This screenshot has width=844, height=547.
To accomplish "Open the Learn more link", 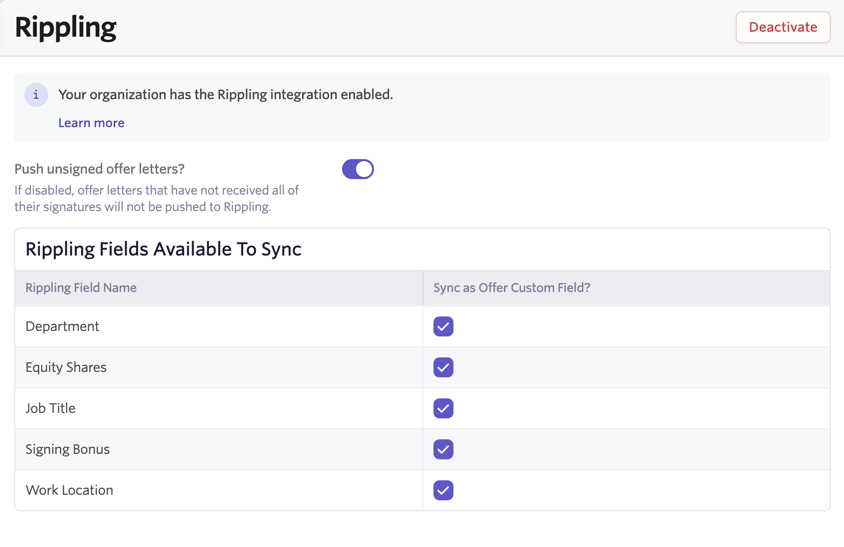I will pyautogui.click(x=91, y=123).
